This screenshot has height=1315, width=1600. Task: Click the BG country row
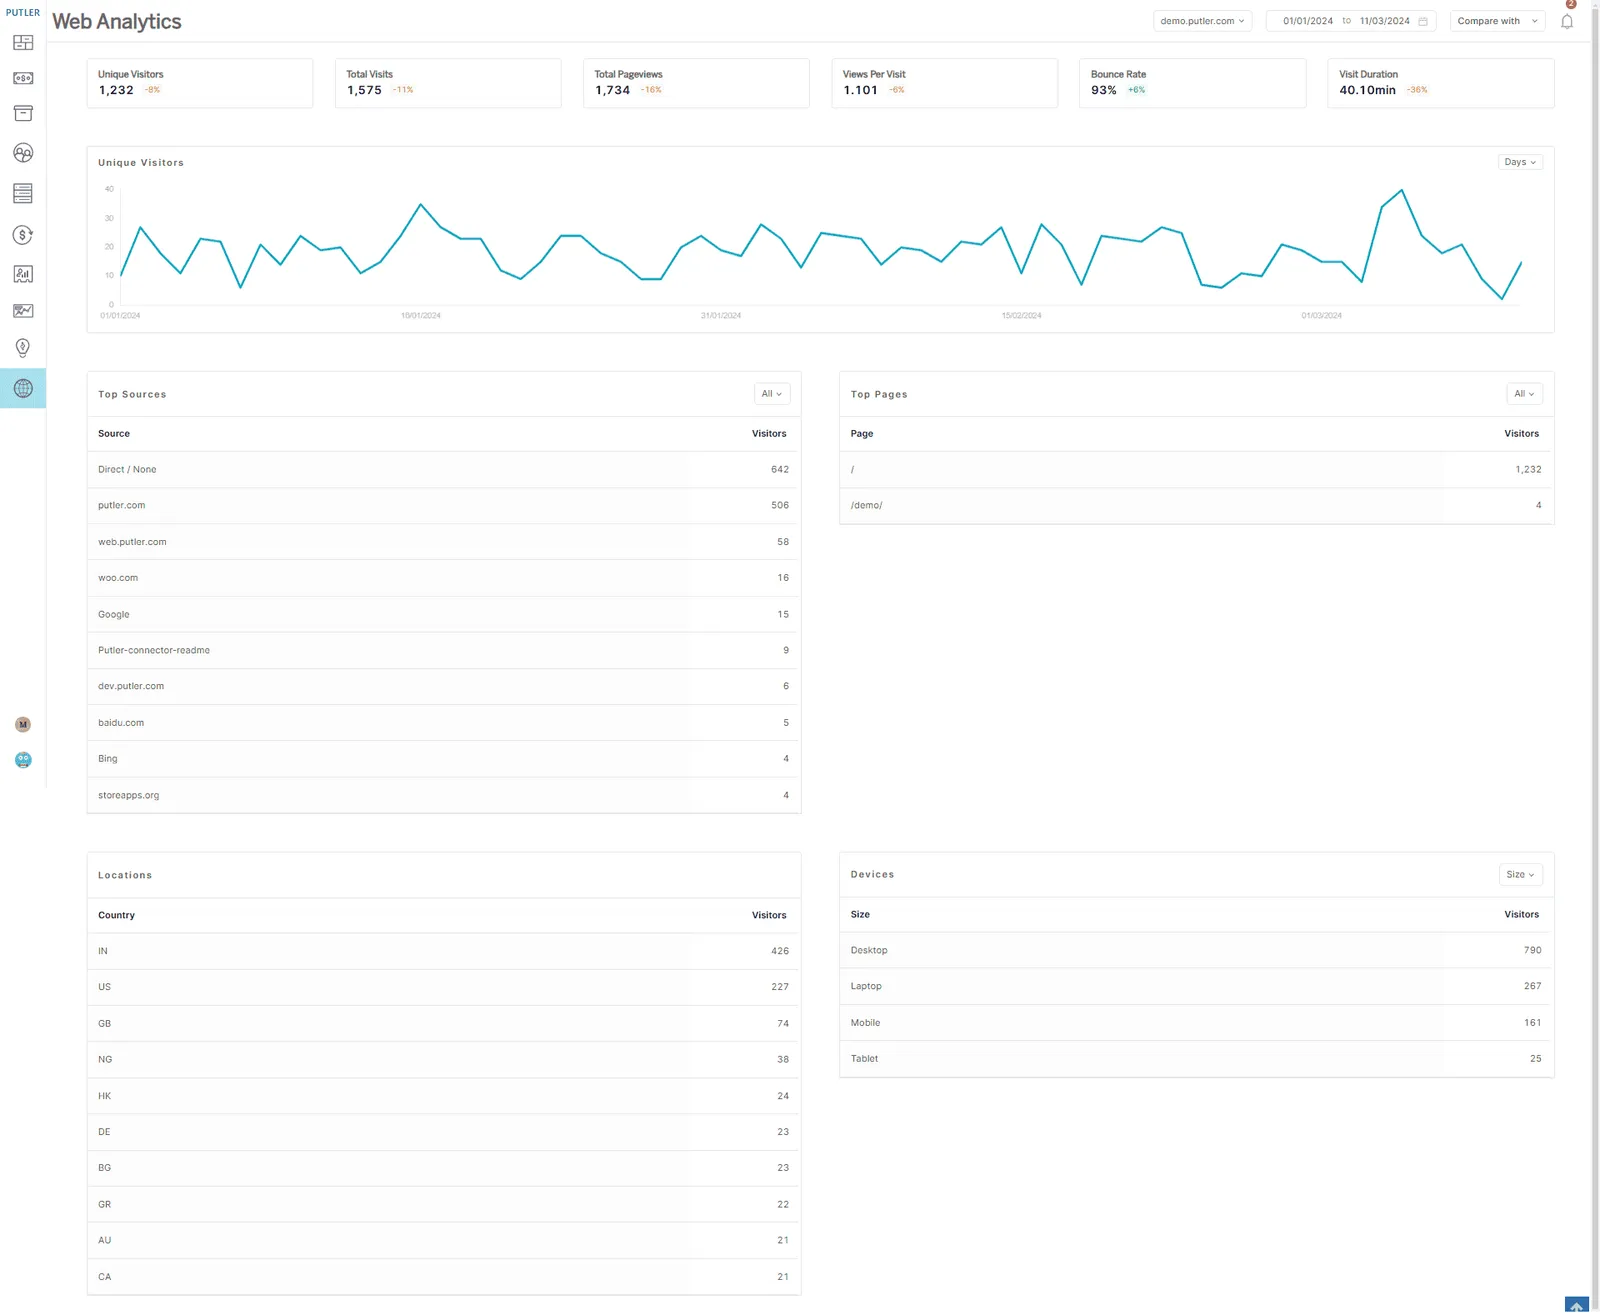click(x=444, y=1169)
